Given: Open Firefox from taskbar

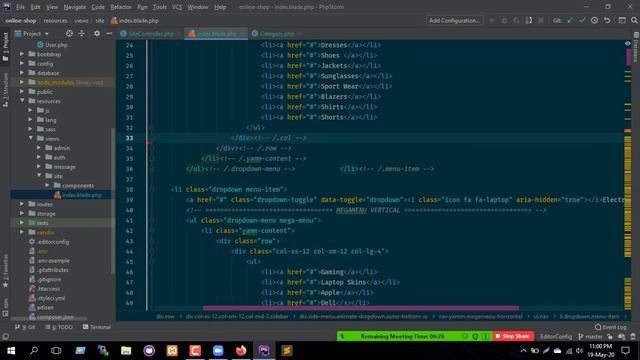Looking at the screenshot, I should point(241,351).
